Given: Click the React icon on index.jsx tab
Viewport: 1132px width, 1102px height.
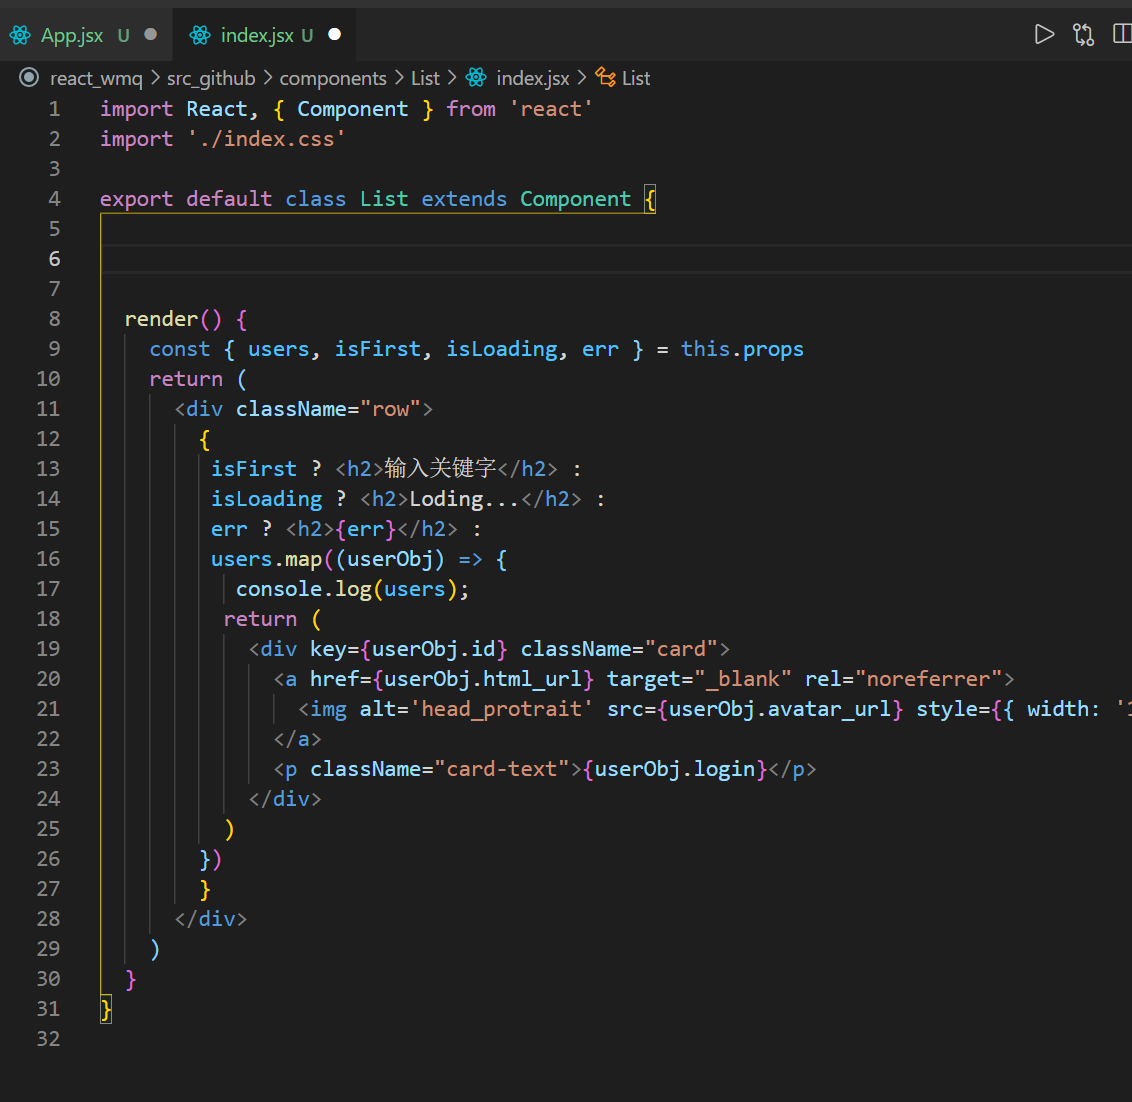Looking at the screenshot, I should coord(200,35).
